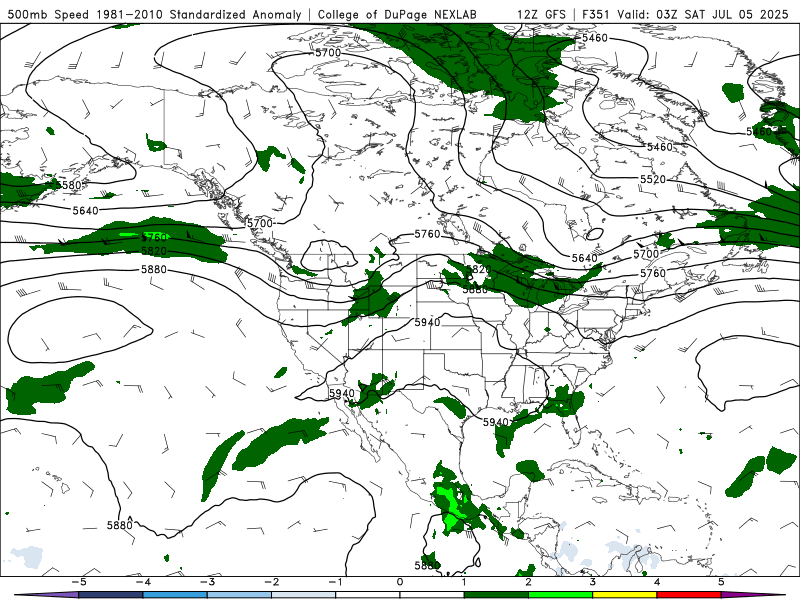
Task: Click the colorbar tick label -5
Action: (79, 582)
